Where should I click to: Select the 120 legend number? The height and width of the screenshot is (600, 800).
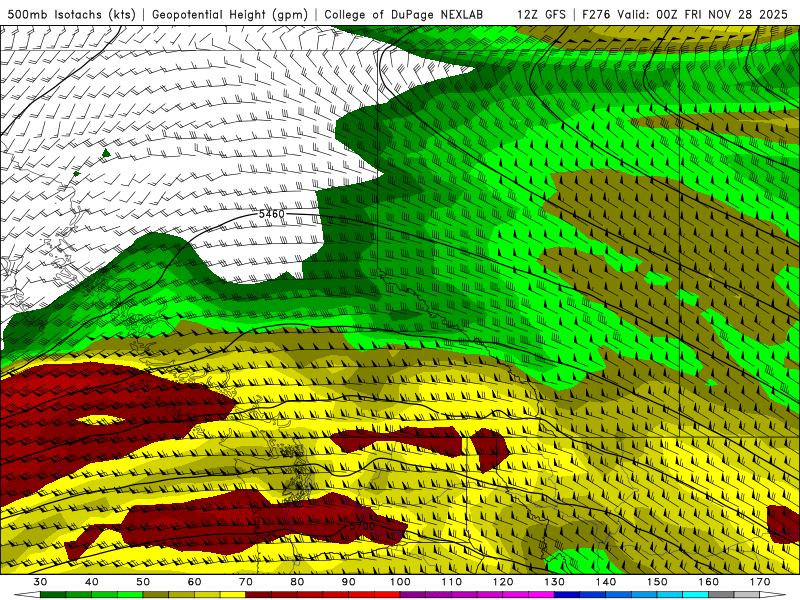pos(503,582)
